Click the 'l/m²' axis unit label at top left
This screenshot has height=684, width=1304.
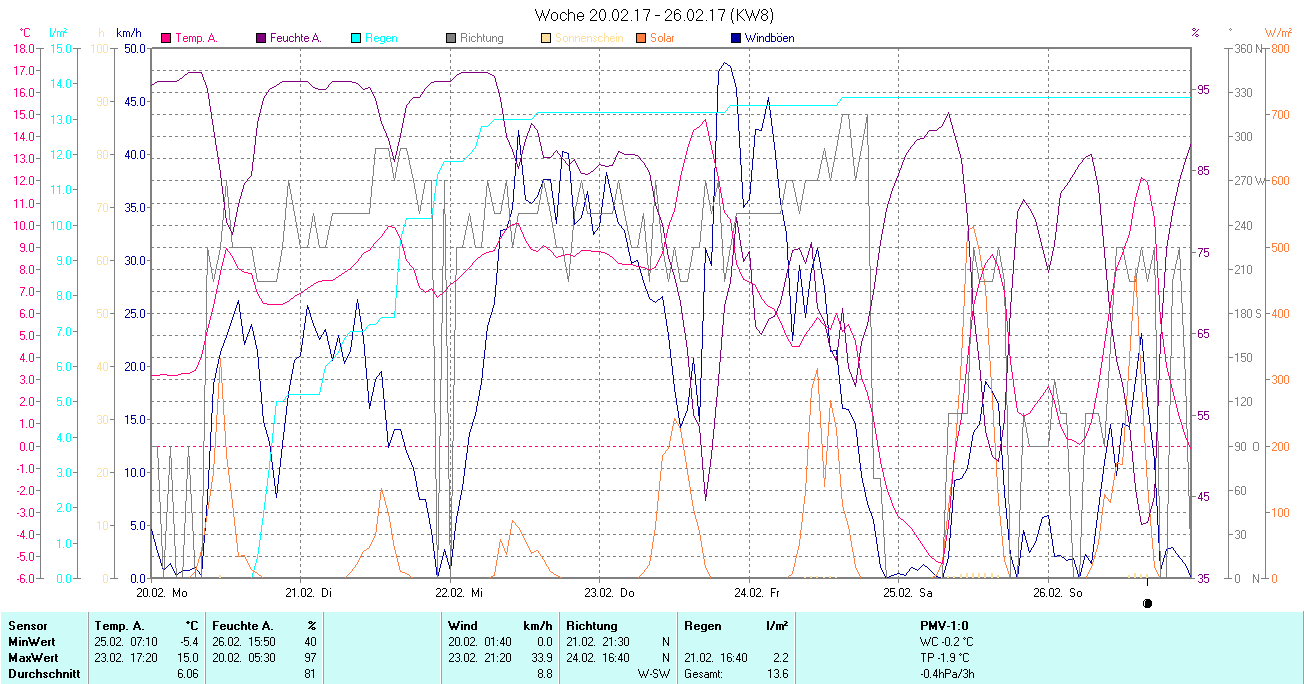click(58, 33)
